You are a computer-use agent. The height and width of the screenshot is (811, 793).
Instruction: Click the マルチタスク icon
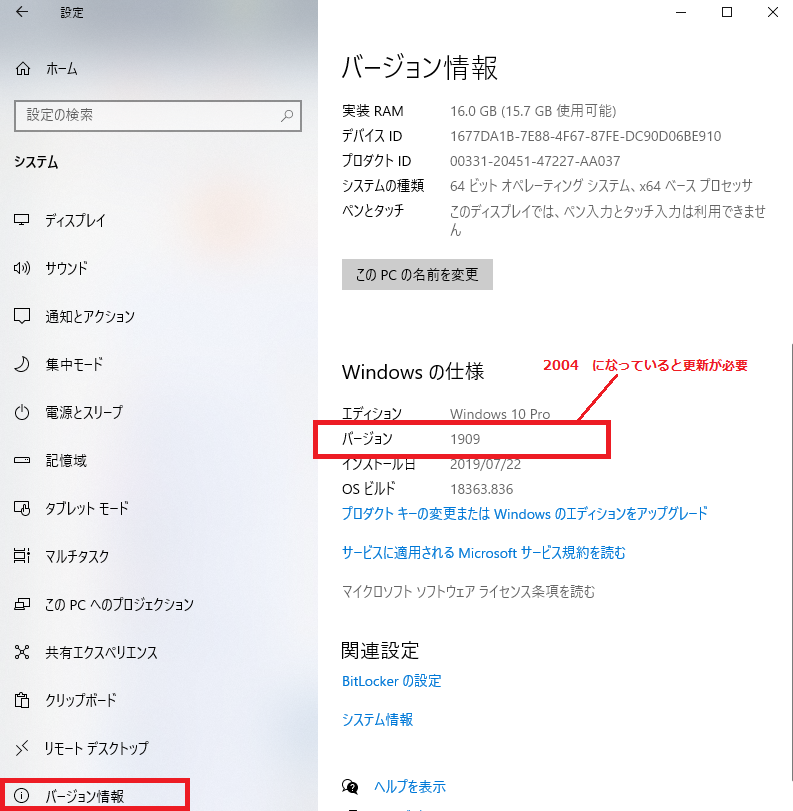coord(22,556)
